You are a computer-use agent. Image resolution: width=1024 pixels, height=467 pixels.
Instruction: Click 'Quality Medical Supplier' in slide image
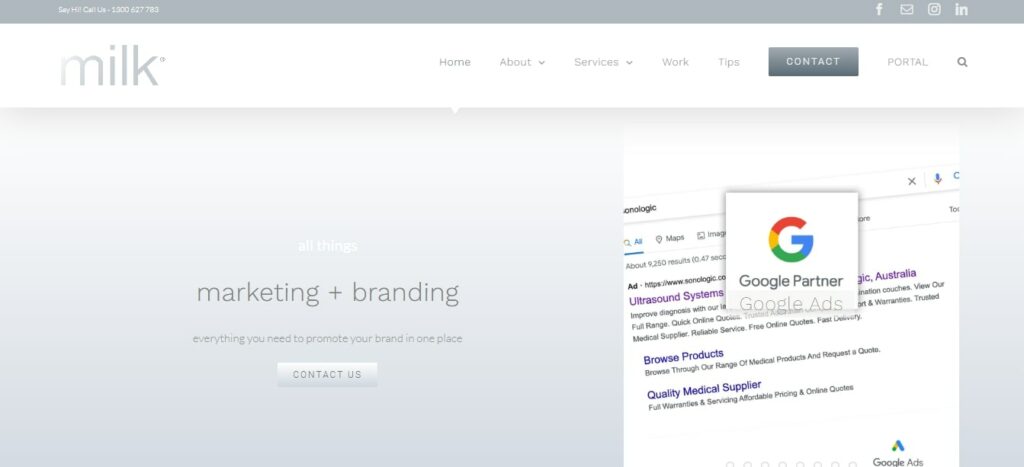[x=704, y=390]
